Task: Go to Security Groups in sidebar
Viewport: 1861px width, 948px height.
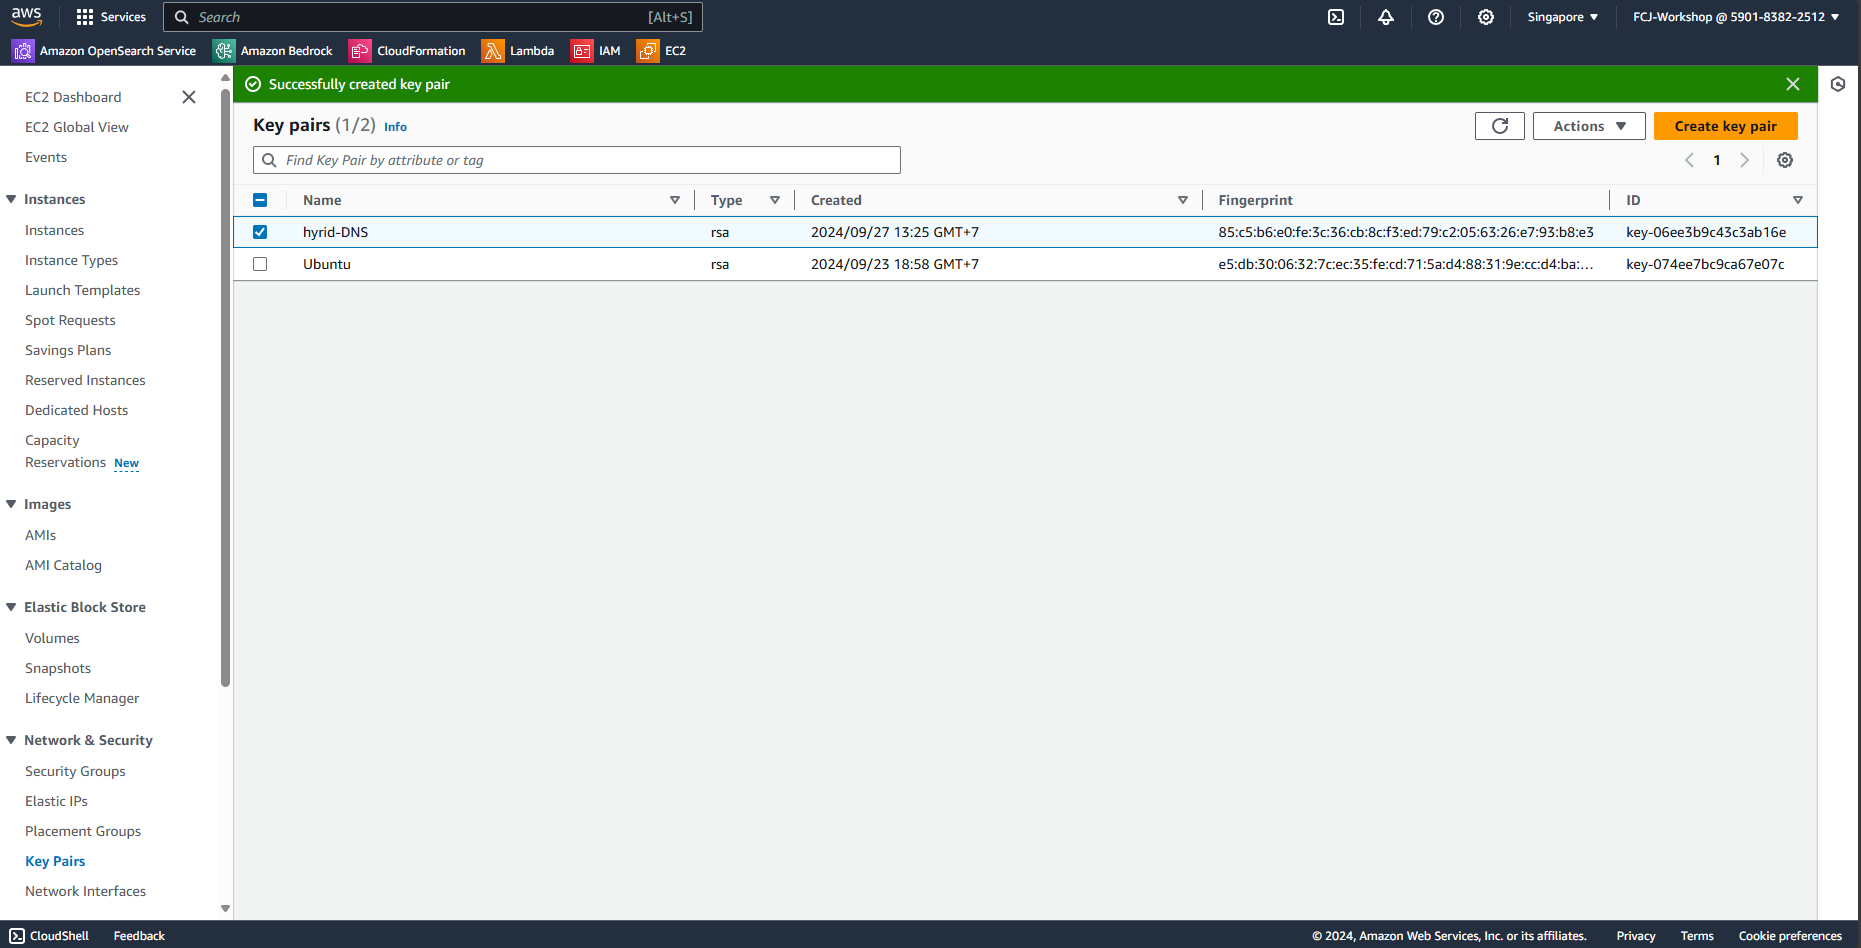Action: (75, 771)
